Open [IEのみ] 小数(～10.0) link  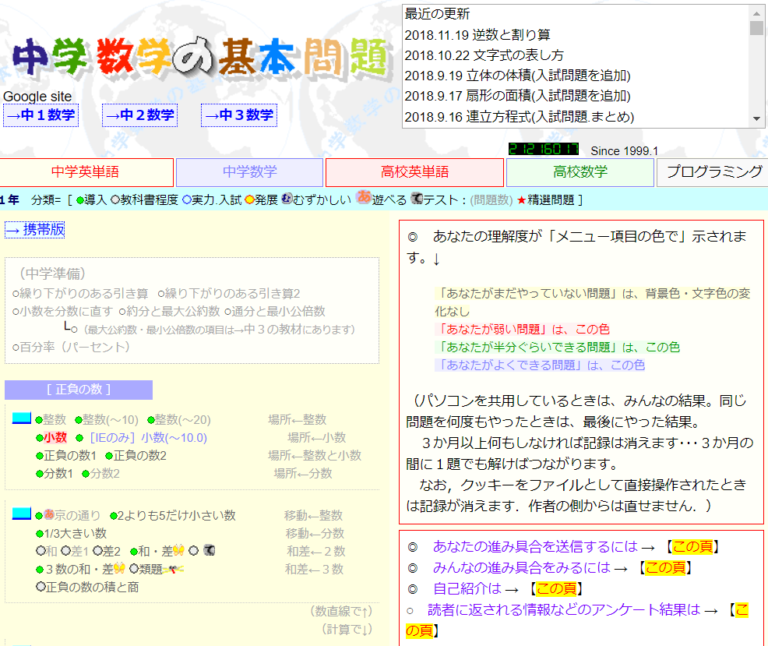[x=148, y=437]
